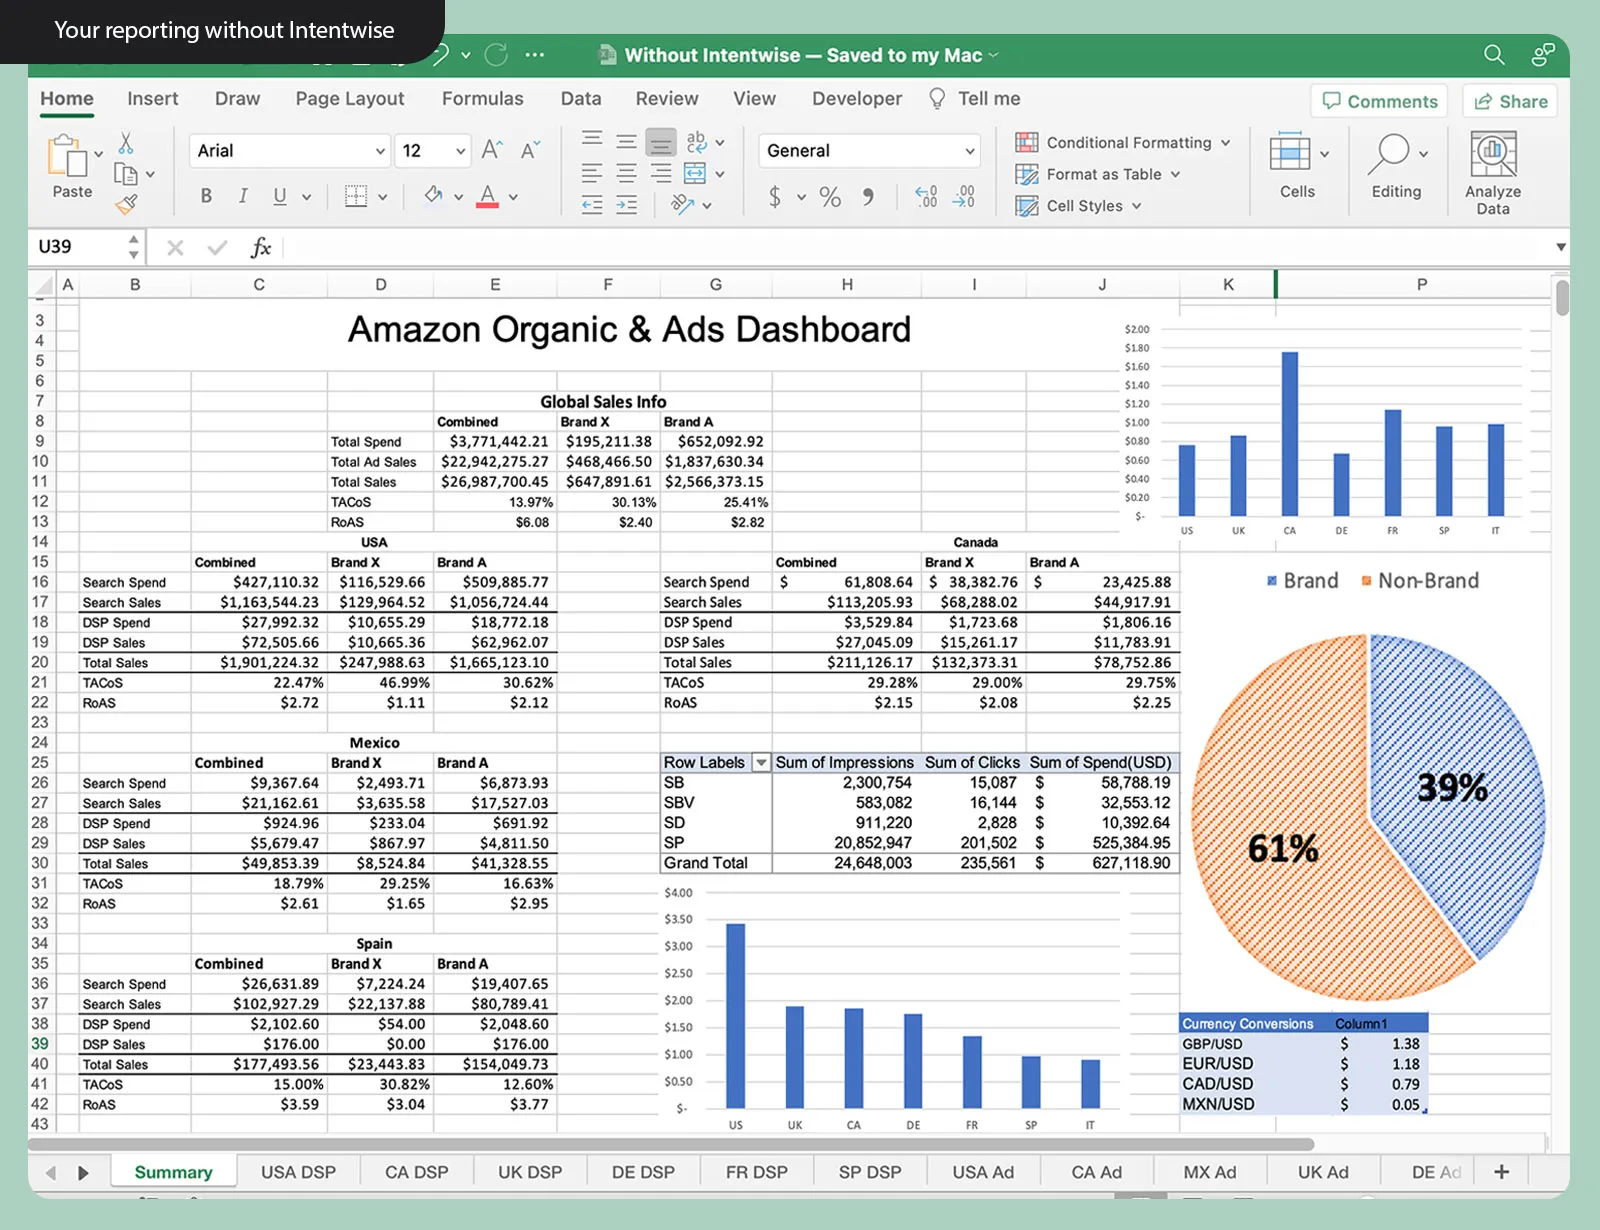Screen dimensions: 1600x1230
Task: Go to next sheet with arrow
Action: pos(84,1173)
